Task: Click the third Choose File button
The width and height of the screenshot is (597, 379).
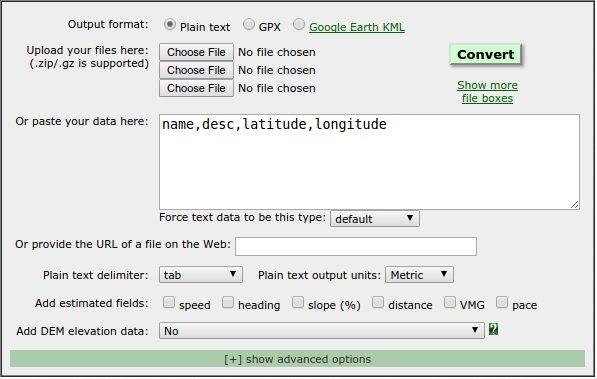Action: (x=196, y=88)
